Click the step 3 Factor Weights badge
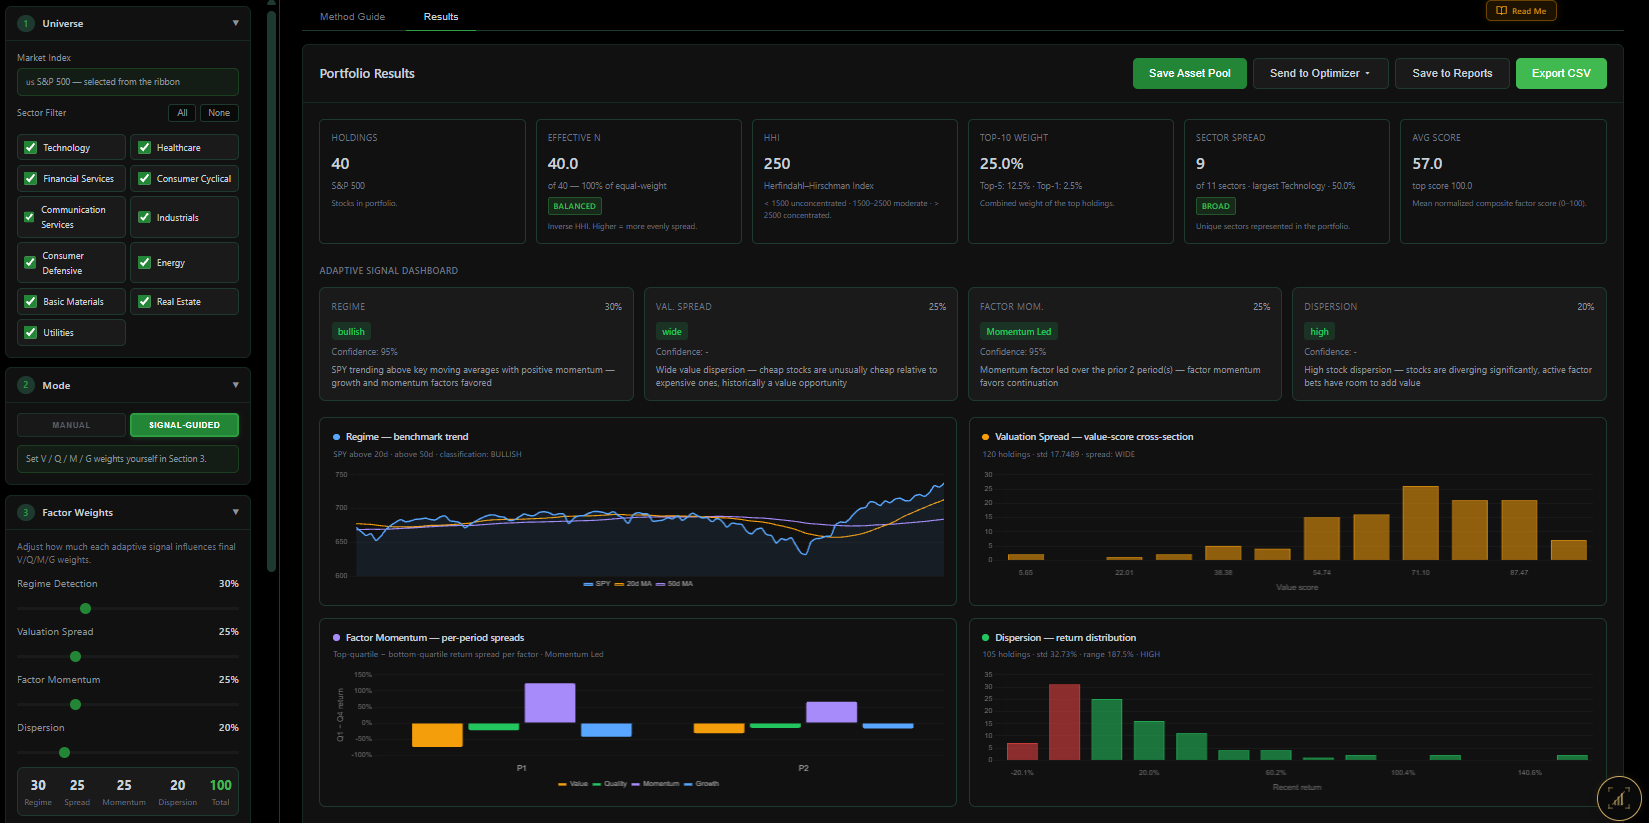 pyautogui.click(x=26, y=512)
